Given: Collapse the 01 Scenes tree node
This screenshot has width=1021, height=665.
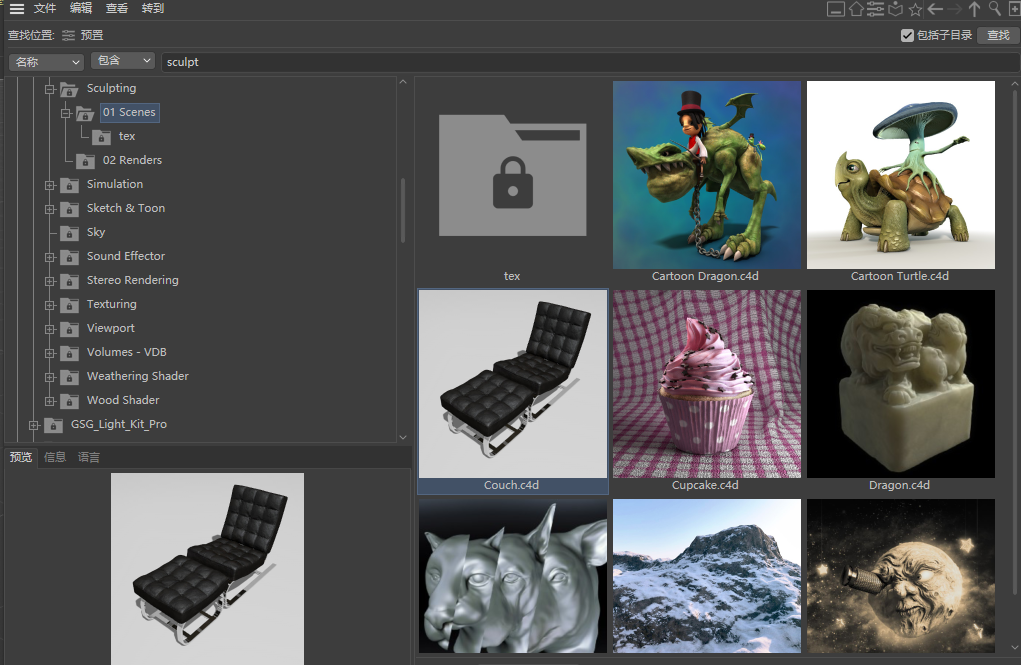Looking at the screenshot, I should click(65, 113).
